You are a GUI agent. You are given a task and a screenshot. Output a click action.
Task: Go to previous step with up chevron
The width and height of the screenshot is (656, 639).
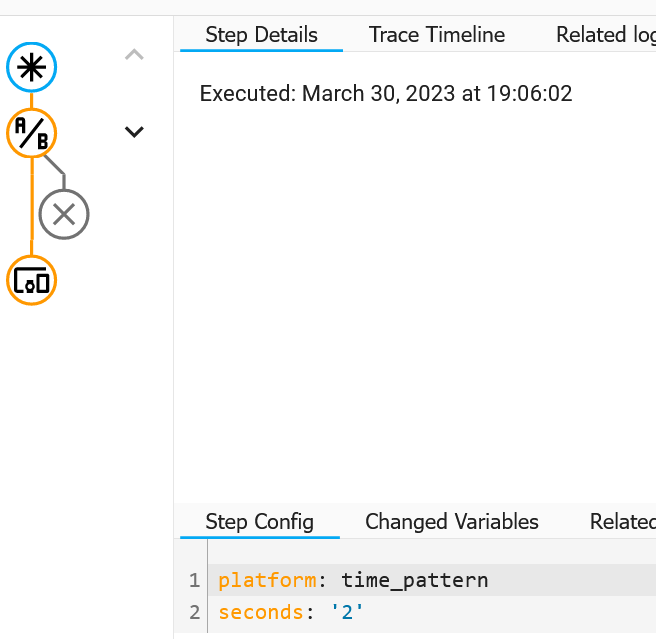point(134,55)
